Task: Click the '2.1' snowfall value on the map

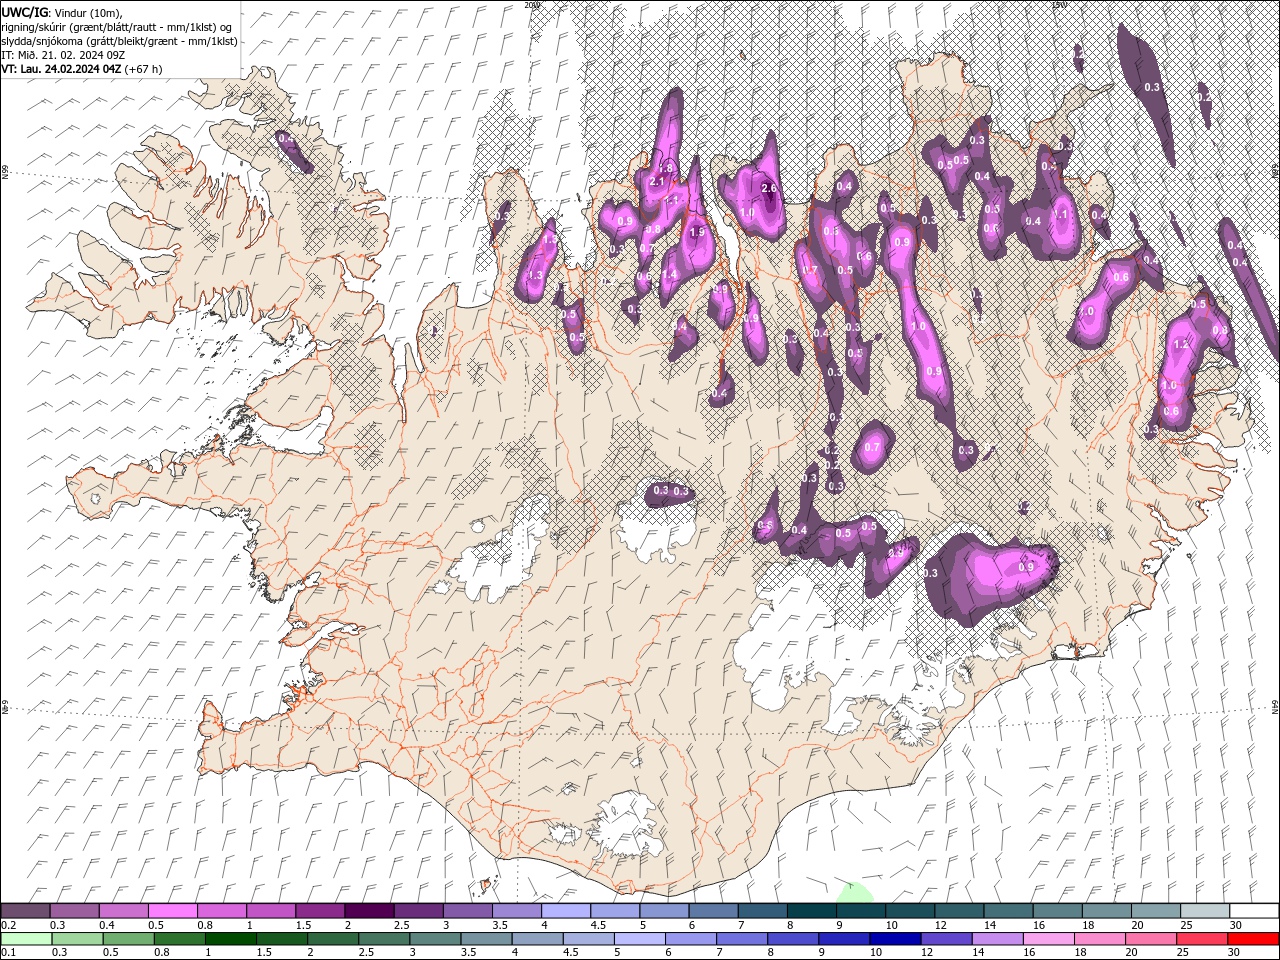Action: pos(657,182)
